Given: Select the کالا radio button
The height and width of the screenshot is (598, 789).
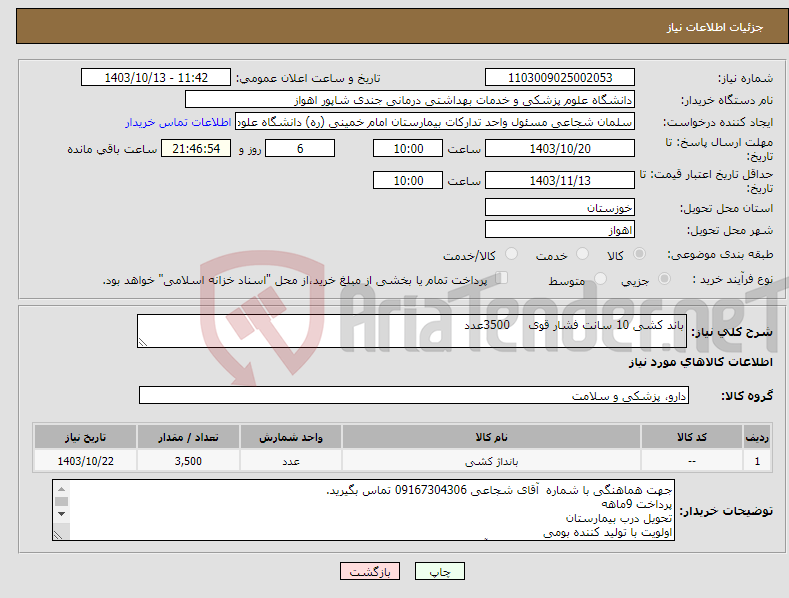Looking at the screenshot, I should pos(639,254).
